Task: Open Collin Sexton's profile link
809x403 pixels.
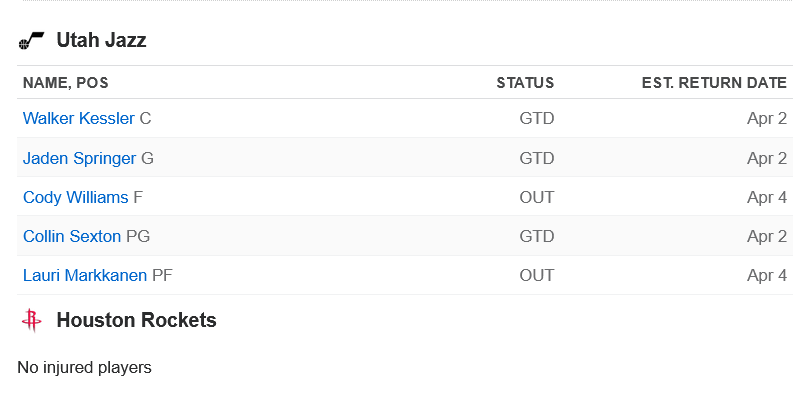Action: tap(72, 236)
